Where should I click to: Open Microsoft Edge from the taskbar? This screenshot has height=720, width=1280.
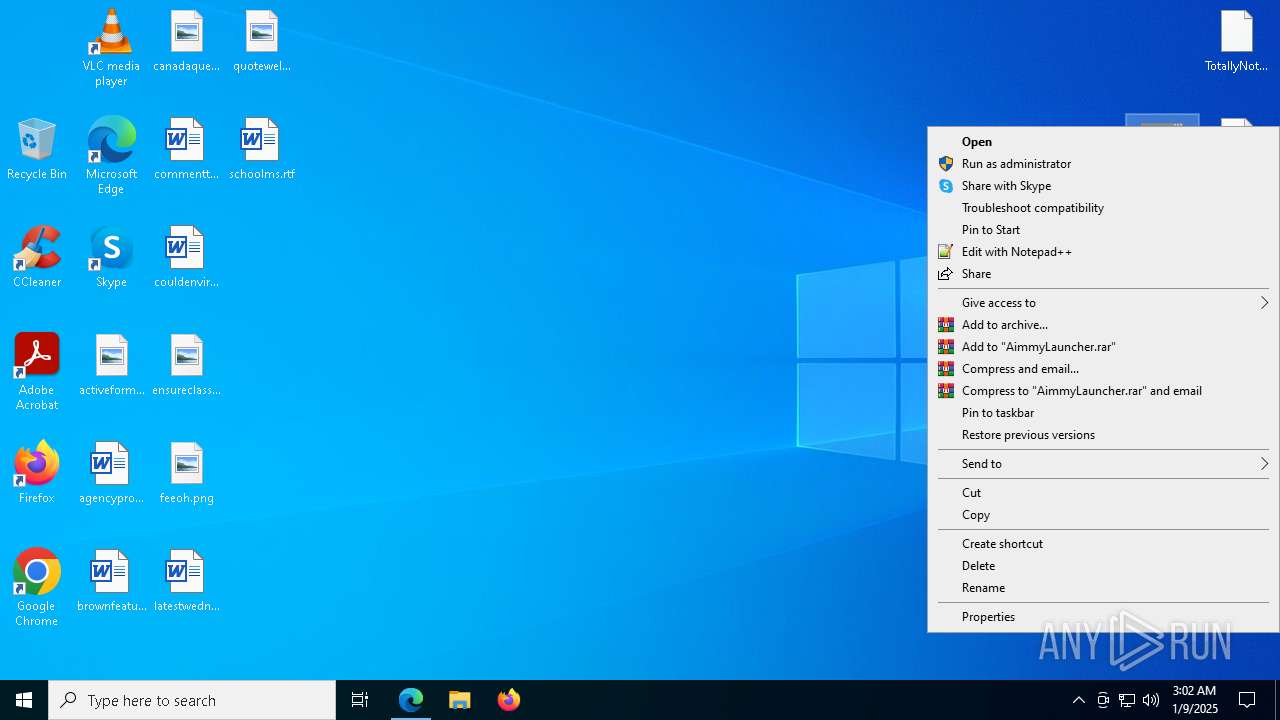click(411, 700)
